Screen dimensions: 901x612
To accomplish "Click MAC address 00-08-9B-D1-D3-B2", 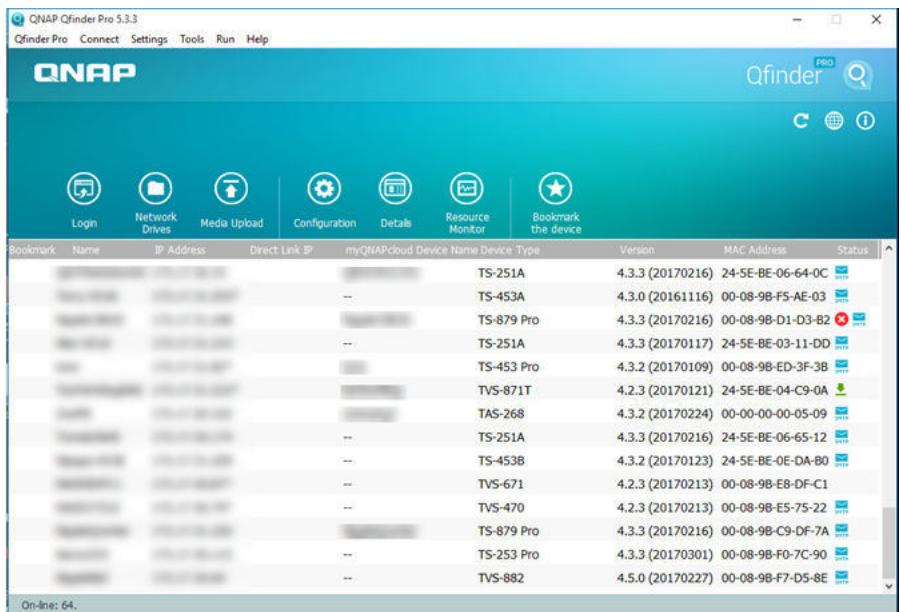I will [776, 320].
